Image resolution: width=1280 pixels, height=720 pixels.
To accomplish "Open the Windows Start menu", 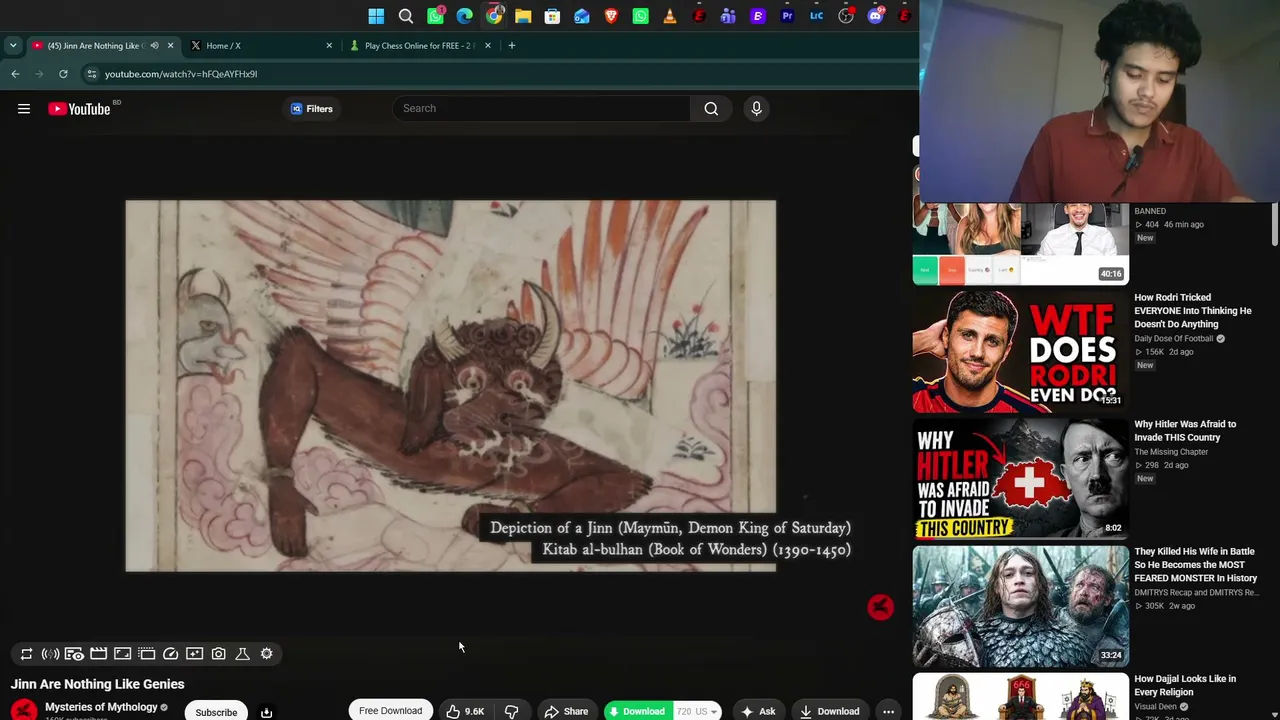I will pyautogui.click(x=376, y=16).
